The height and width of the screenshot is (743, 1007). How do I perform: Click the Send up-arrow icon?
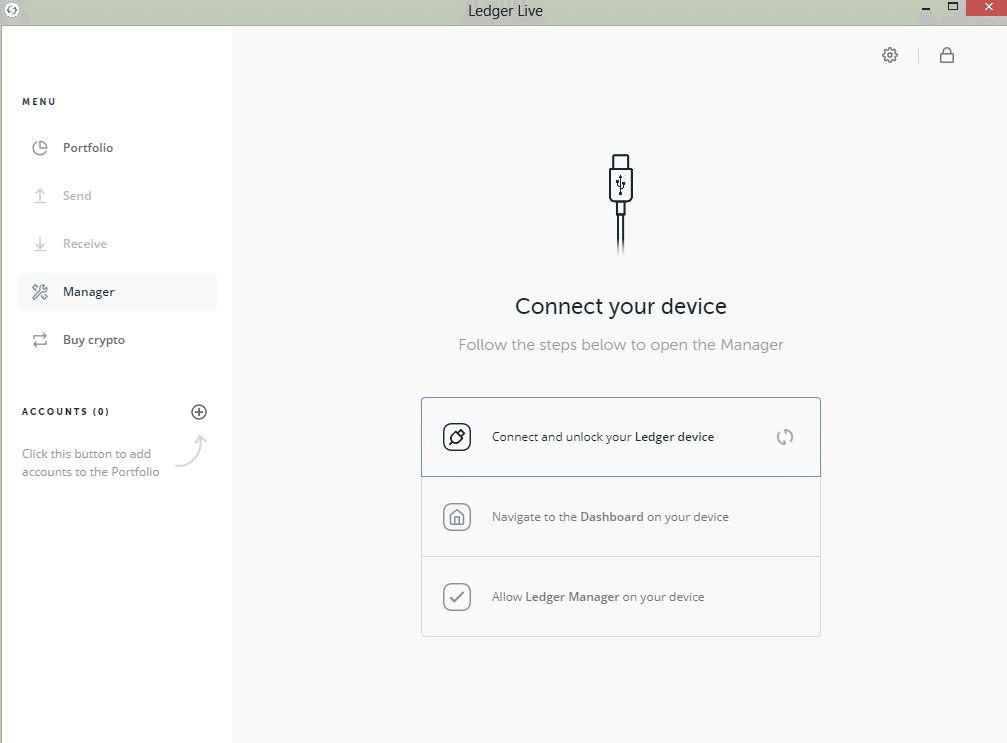[x=40, y=196]
